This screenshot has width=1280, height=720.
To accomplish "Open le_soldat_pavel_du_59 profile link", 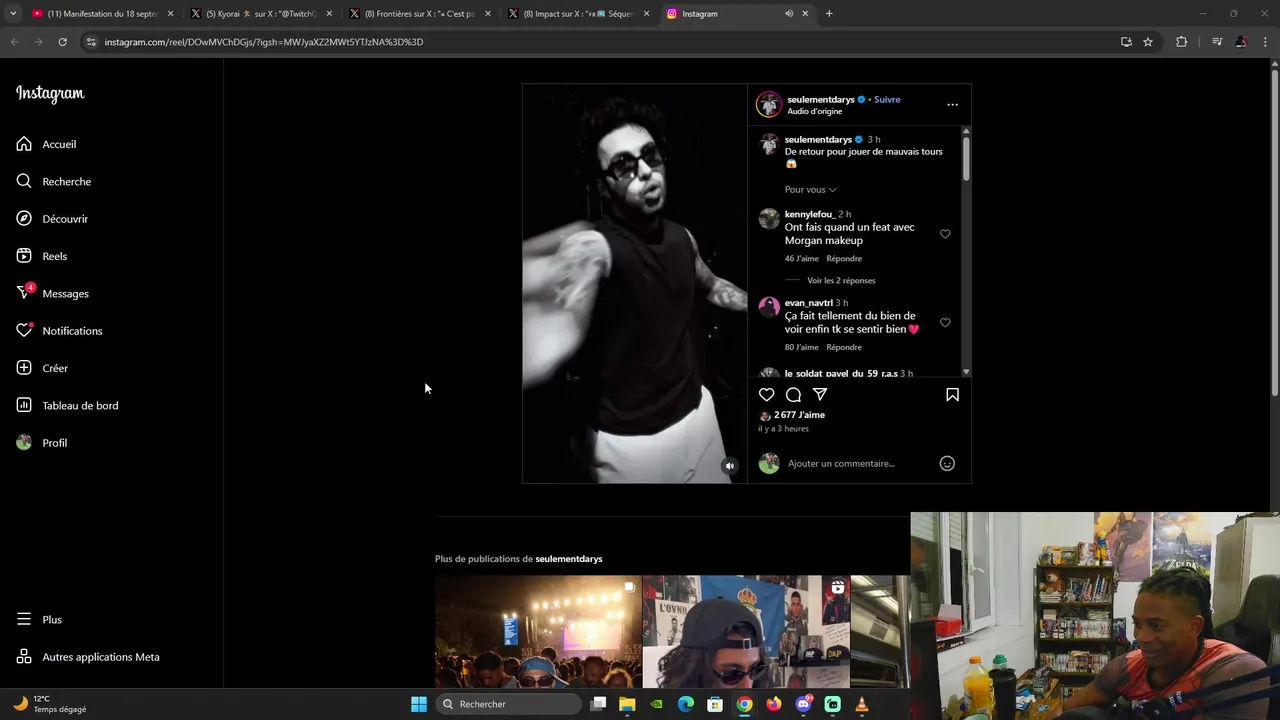I will coord(841,373).
